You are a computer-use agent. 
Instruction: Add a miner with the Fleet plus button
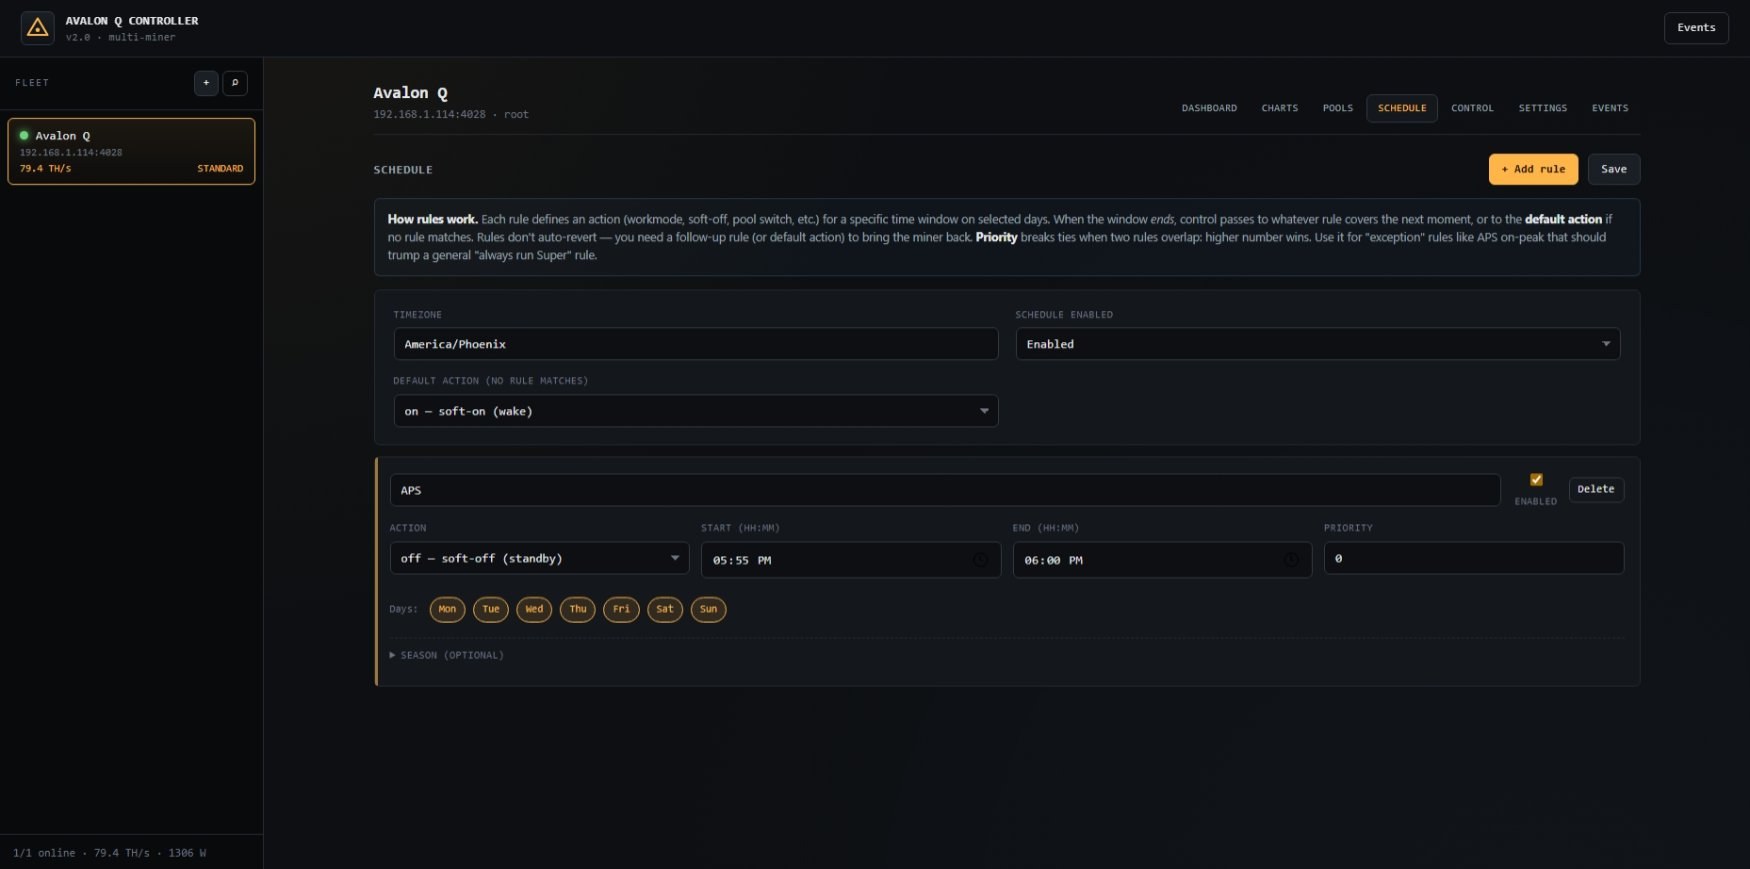click(206, 83)
